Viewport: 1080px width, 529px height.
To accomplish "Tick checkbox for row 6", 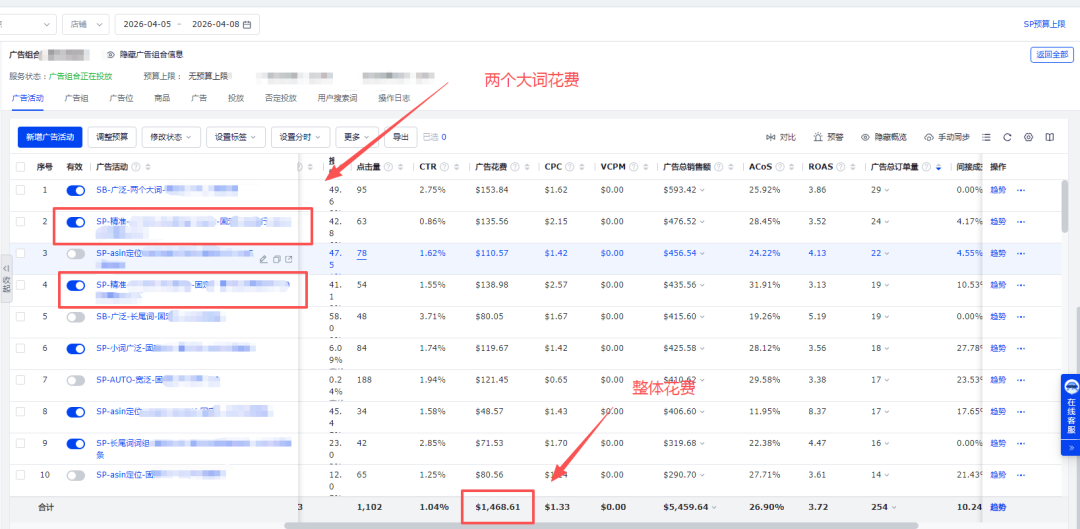I will tap(21, 349).
